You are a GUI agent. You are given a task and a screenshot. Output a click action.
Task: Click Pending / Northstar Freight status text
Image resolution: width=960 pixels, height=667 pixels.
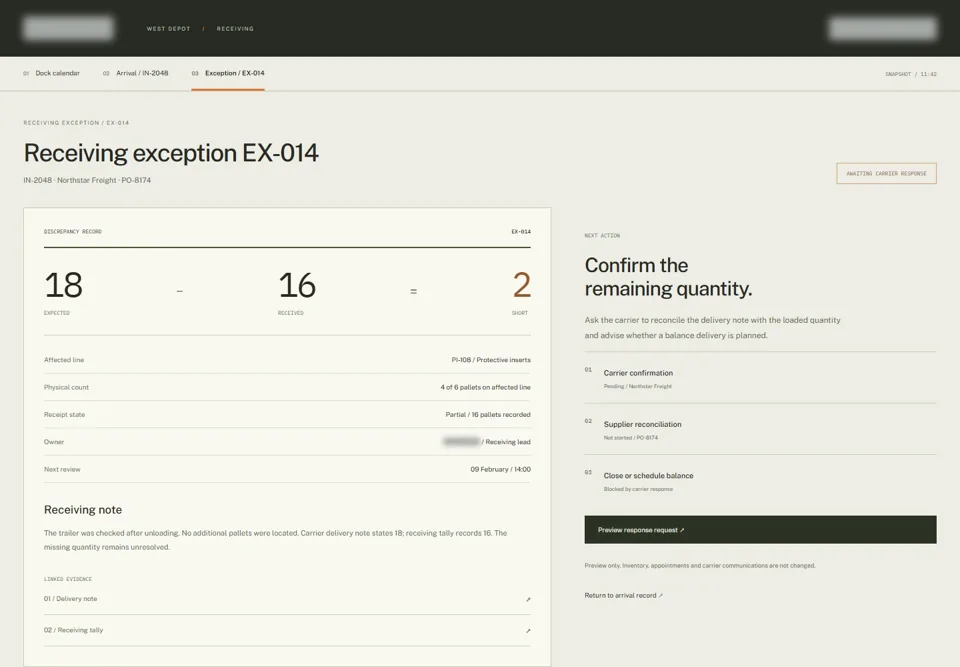(637, 386)
